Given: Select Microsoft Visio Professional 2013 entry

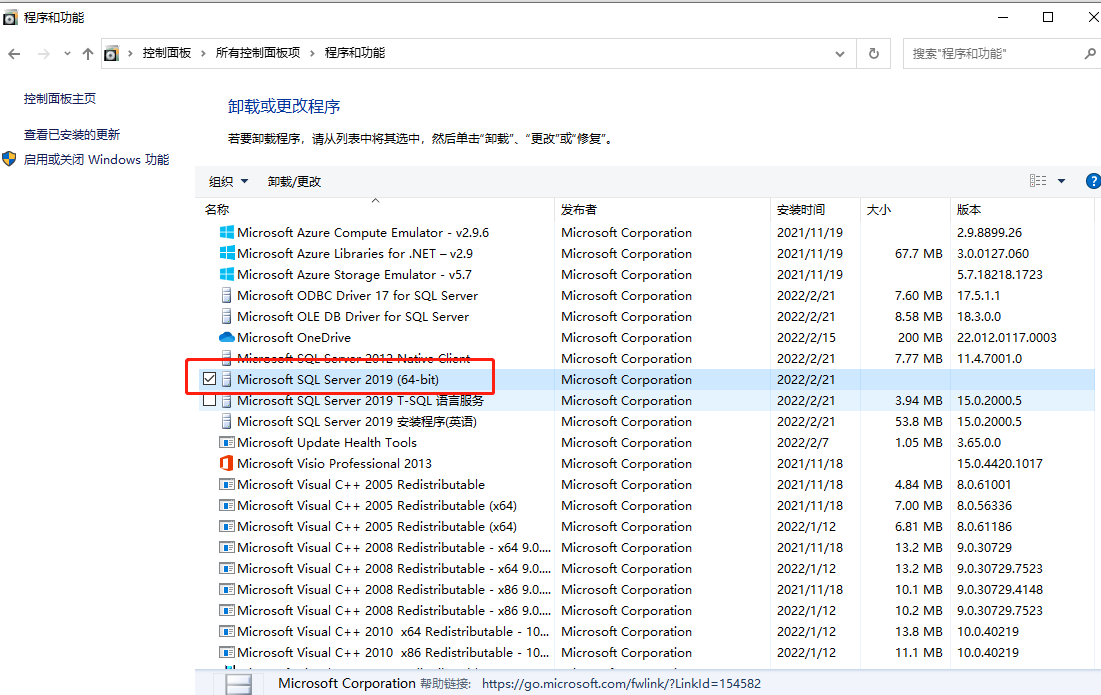Looking at the screenshot, I should [334, 463].
